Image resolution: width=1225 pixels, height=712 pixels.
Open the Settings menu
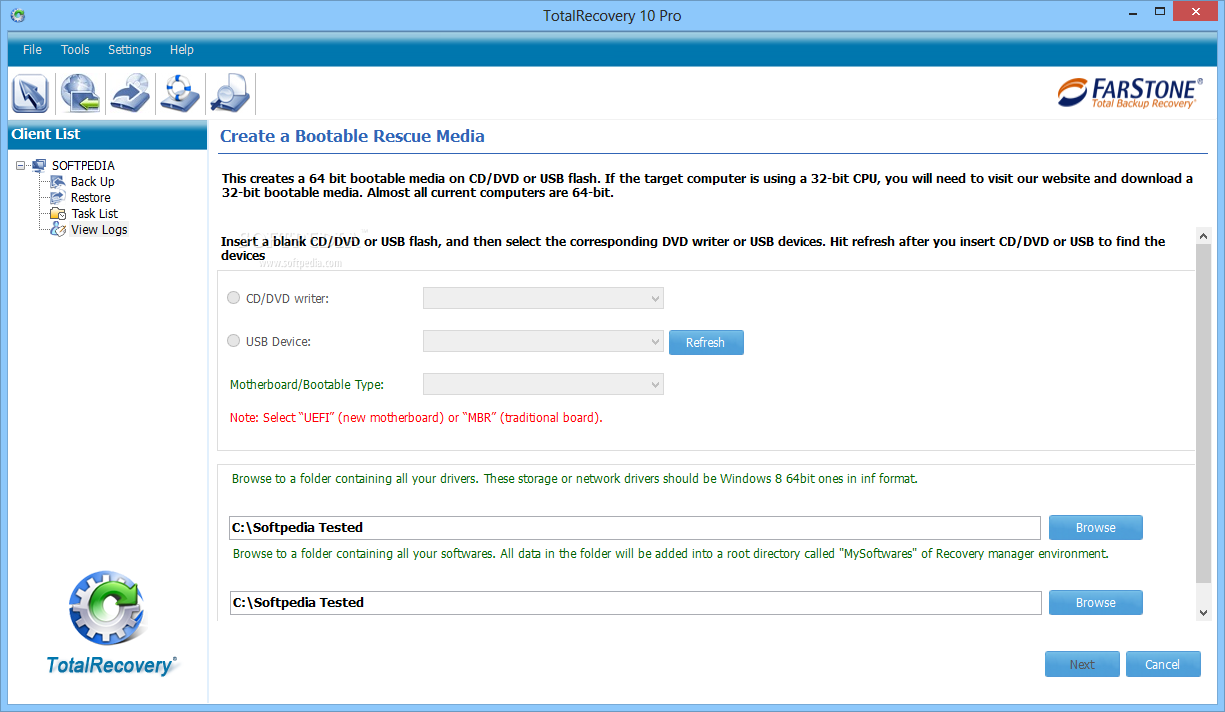point(130,49)
